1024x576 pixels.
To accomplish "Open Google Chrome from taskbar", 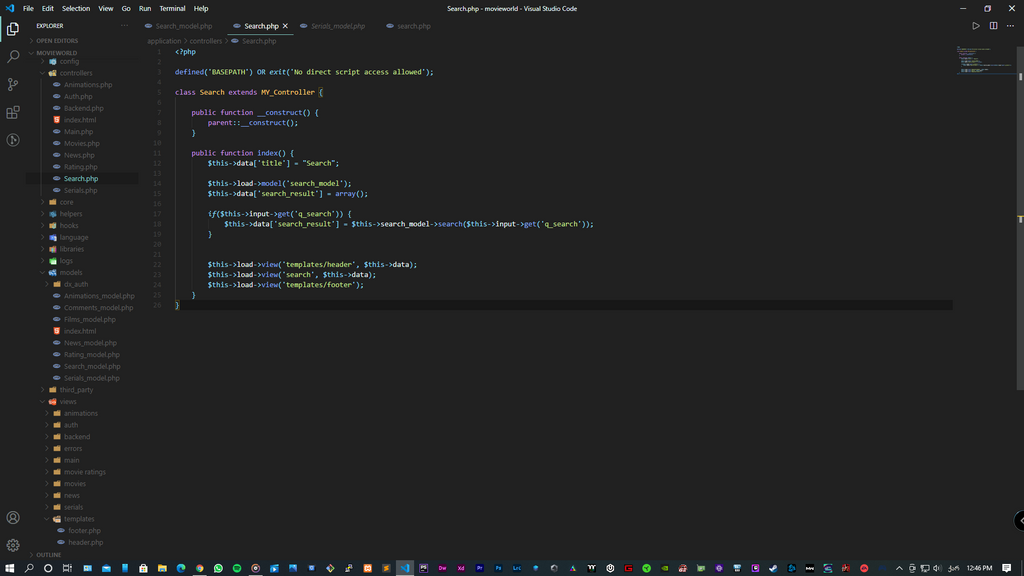I will click(x=200, y=568).
